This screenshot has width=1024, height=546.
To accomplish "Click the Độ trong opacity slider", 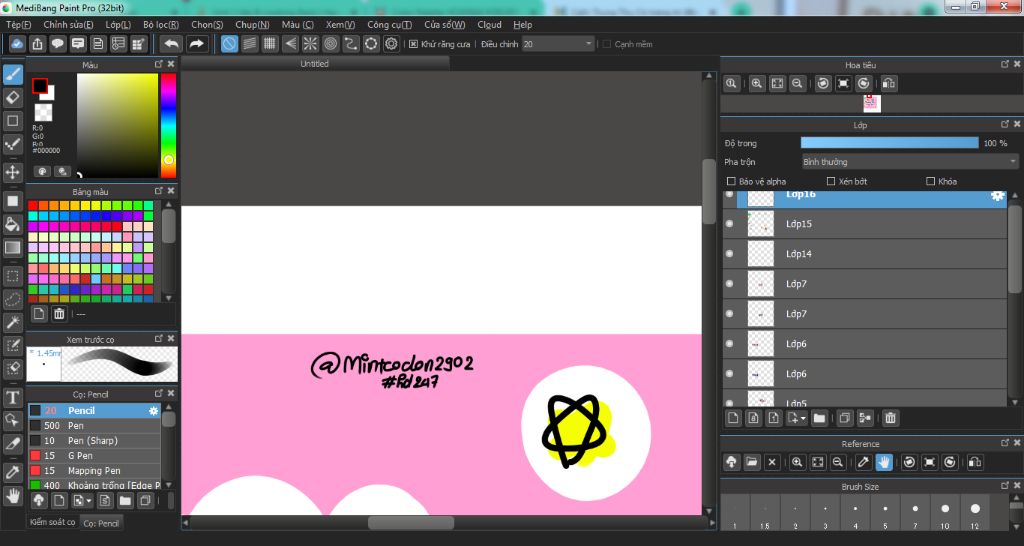I will pos(889,143).
